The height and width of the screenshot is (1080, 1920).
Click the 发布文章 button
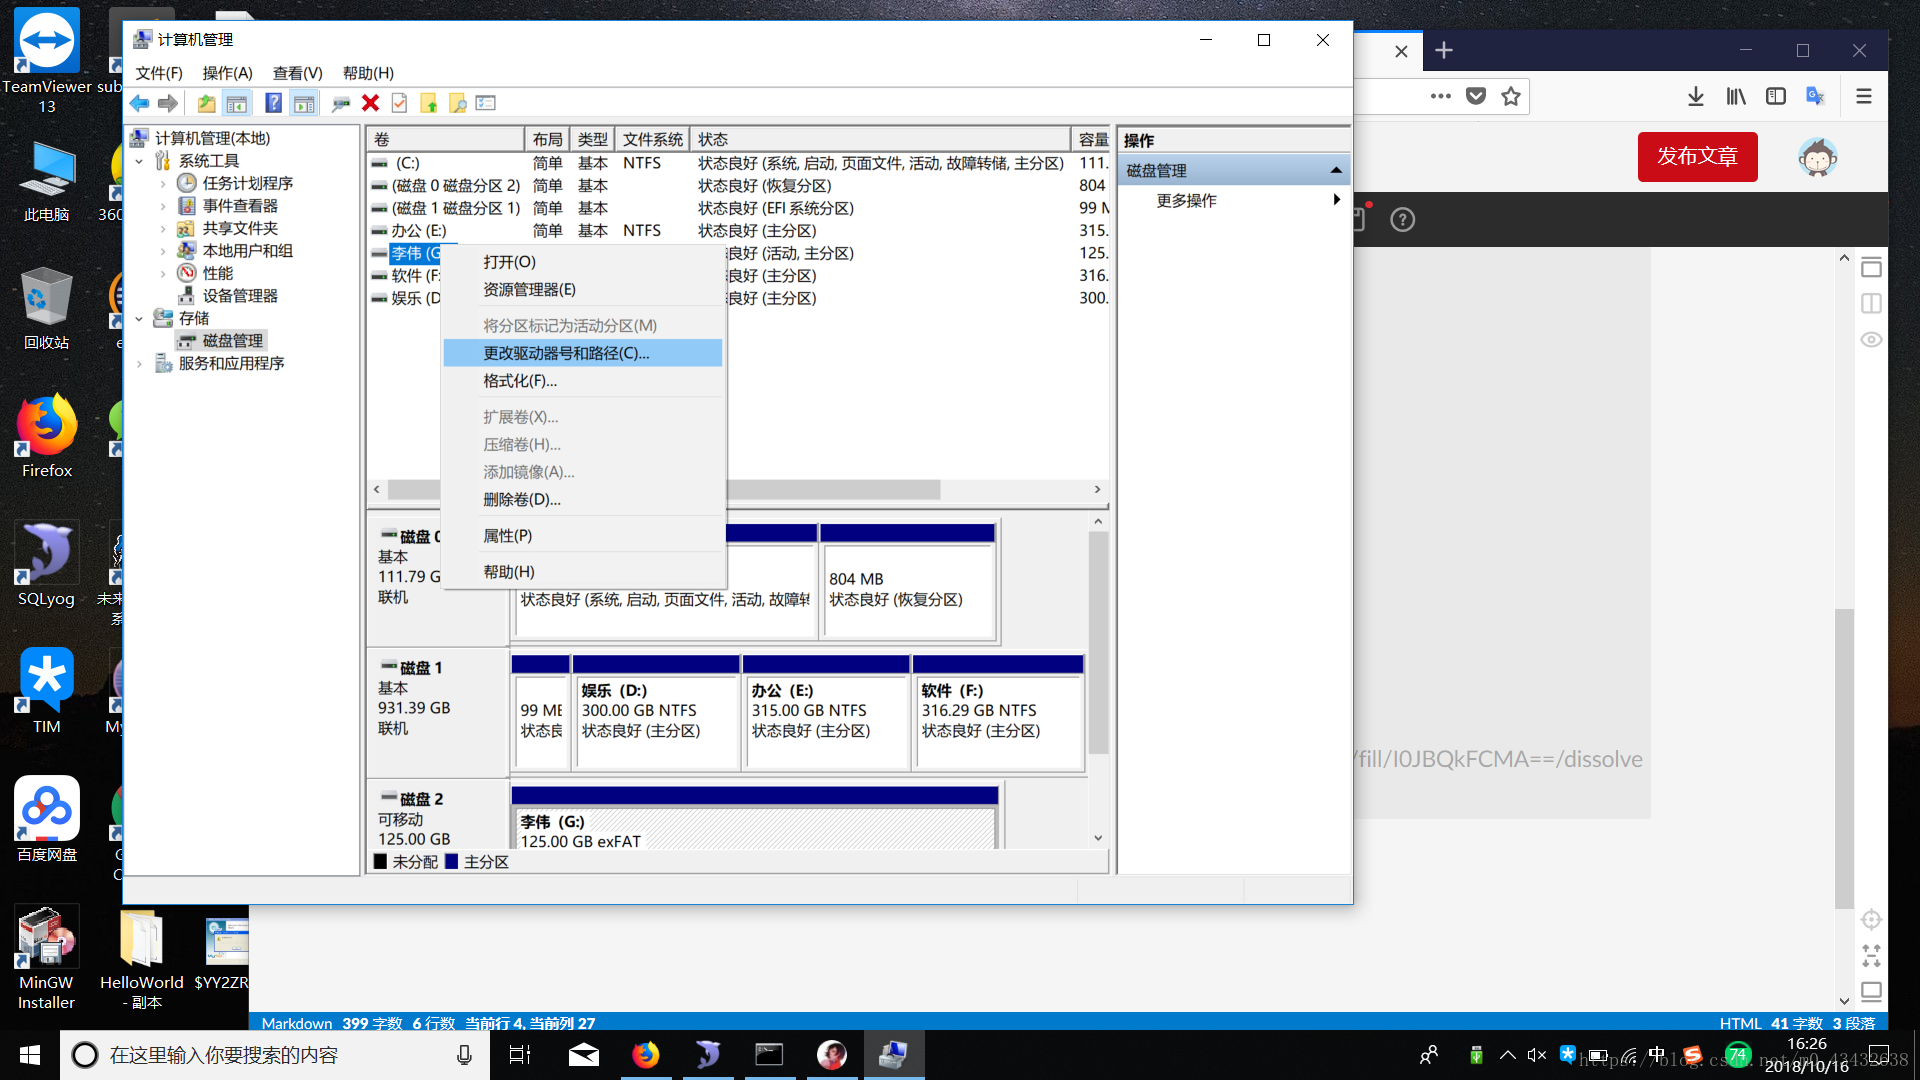(1697, 157)
